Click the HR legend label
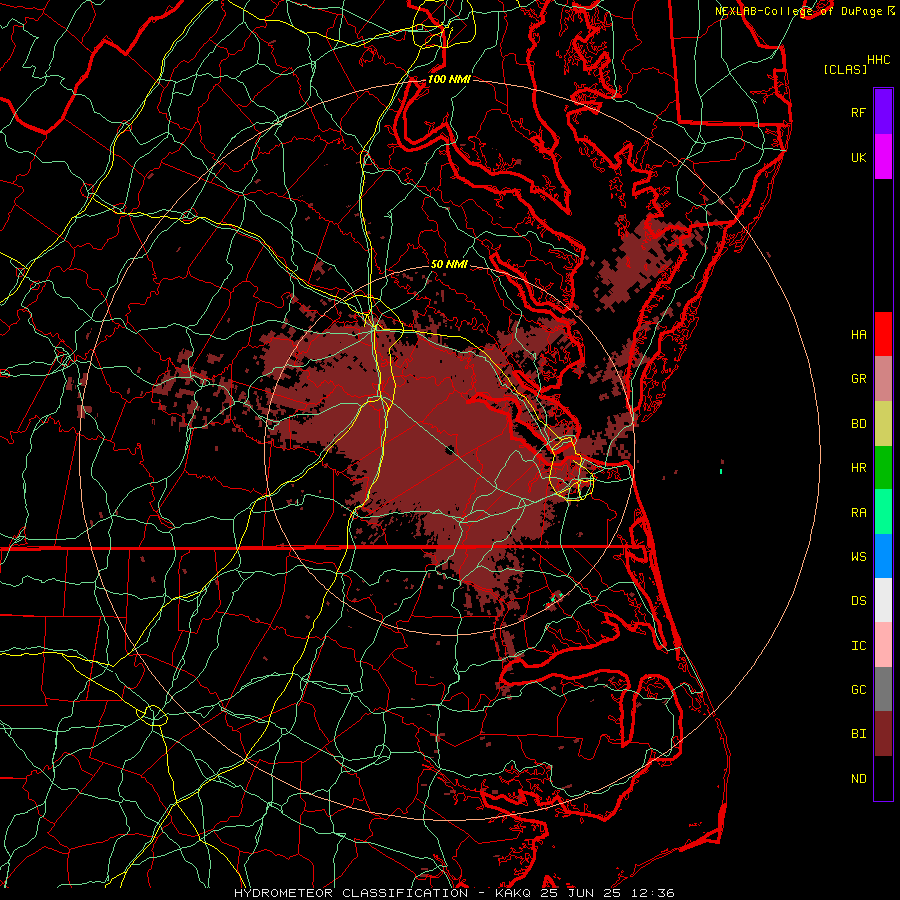 point(858,468)
